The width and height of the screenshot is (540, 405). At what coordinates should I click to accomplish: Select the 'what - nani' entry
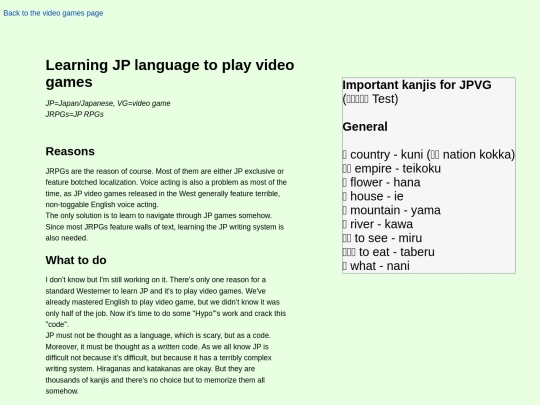[x=376, y=266]
